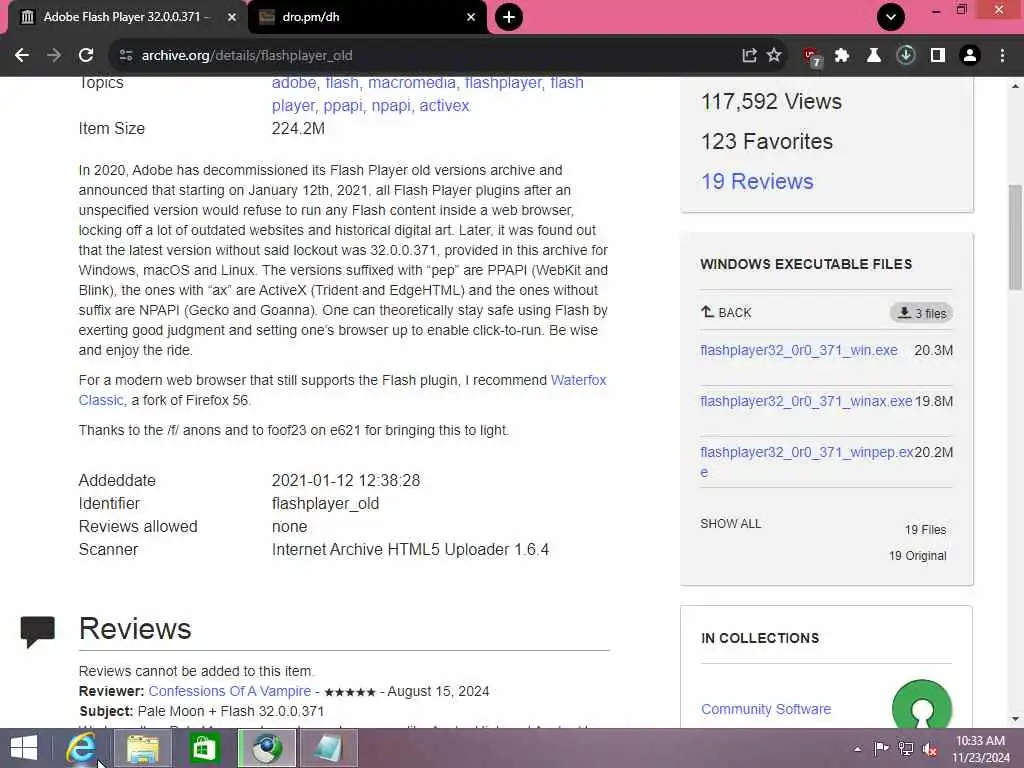Close the dro.pm/dh tab
Screen dimensions: 1024x768
[x=471, y=17]
